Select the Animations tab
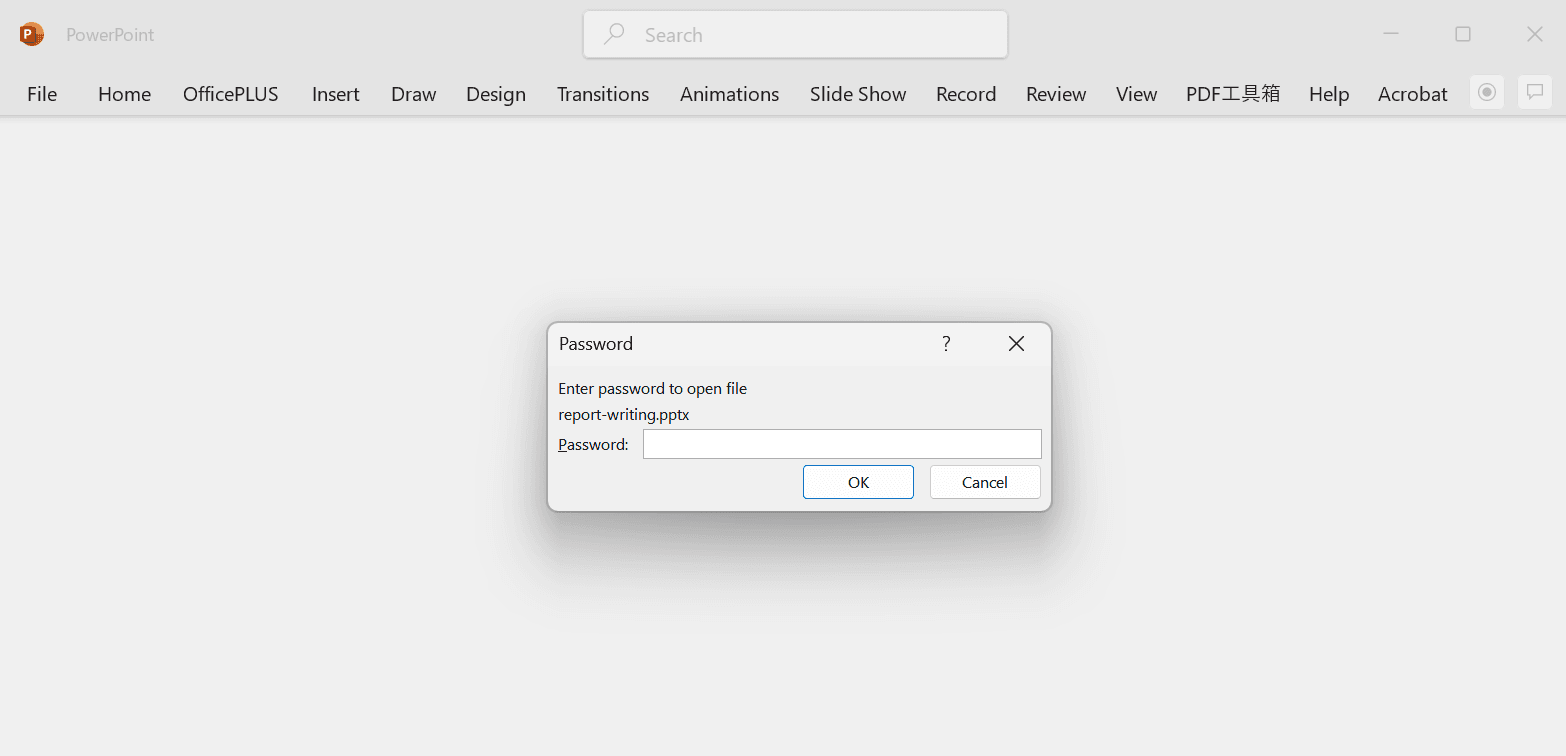 point(730,94)
